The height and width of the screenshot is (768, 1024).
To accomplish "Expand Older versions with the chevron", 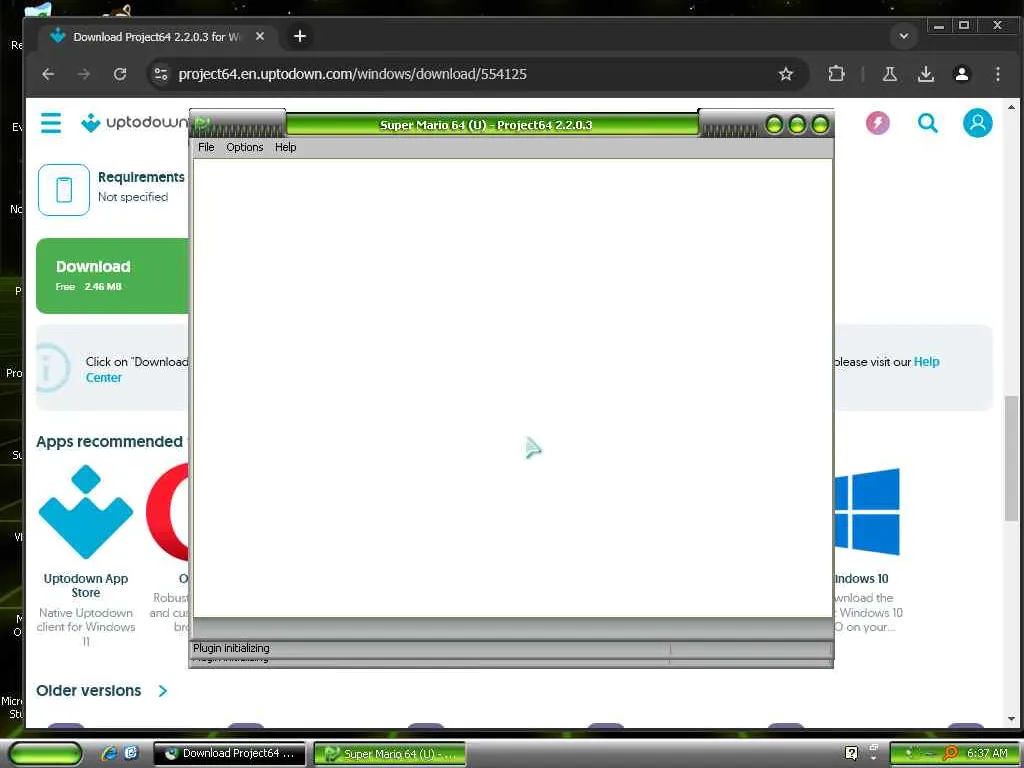I will tap(163, 691).
